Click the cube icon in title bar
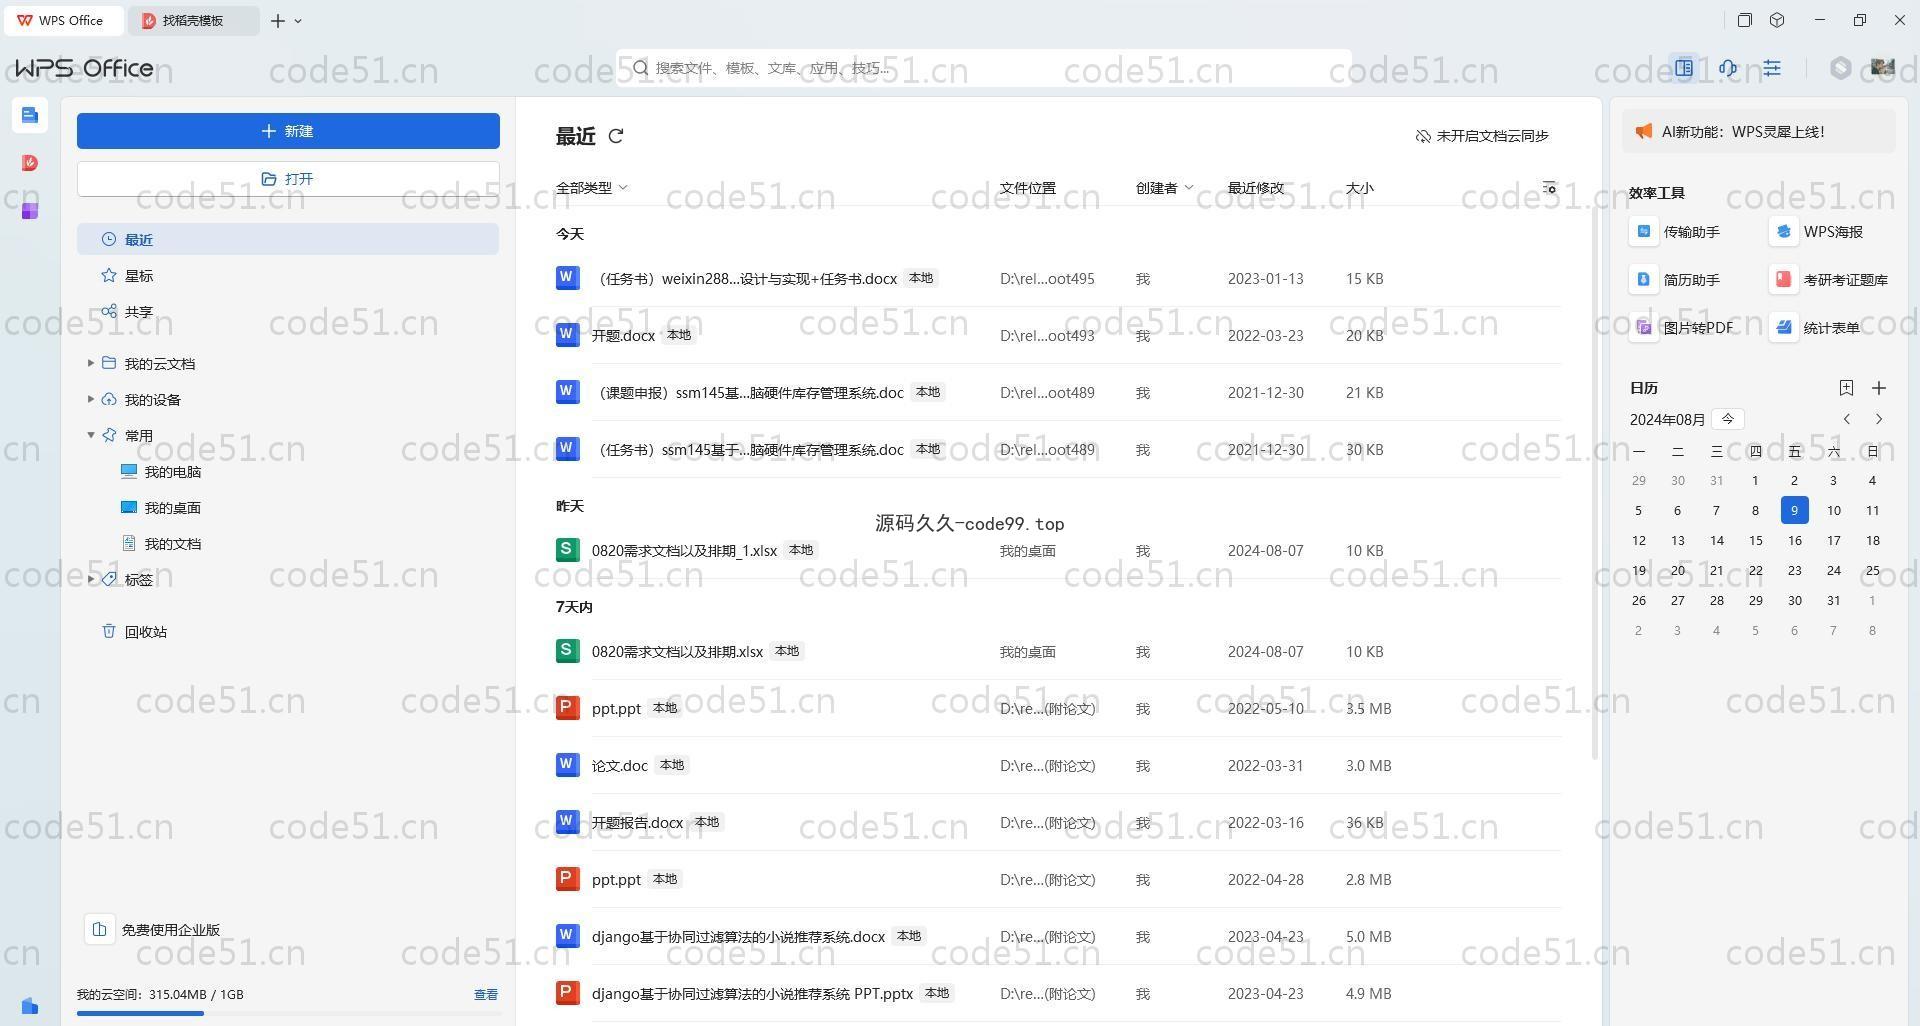Viewport: 1920px width, 1026px height. [x=1777, y=20]
